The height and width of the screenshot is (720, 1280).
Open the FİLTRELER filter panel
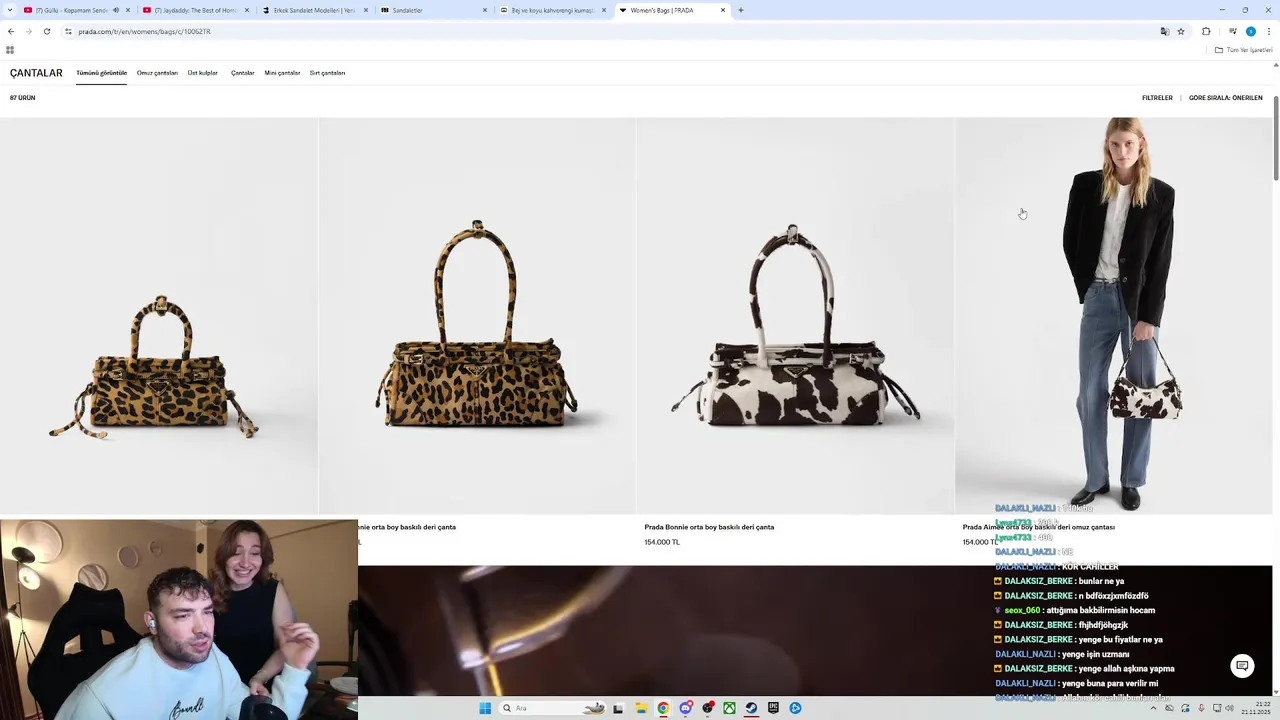[x=1157, y=98]
